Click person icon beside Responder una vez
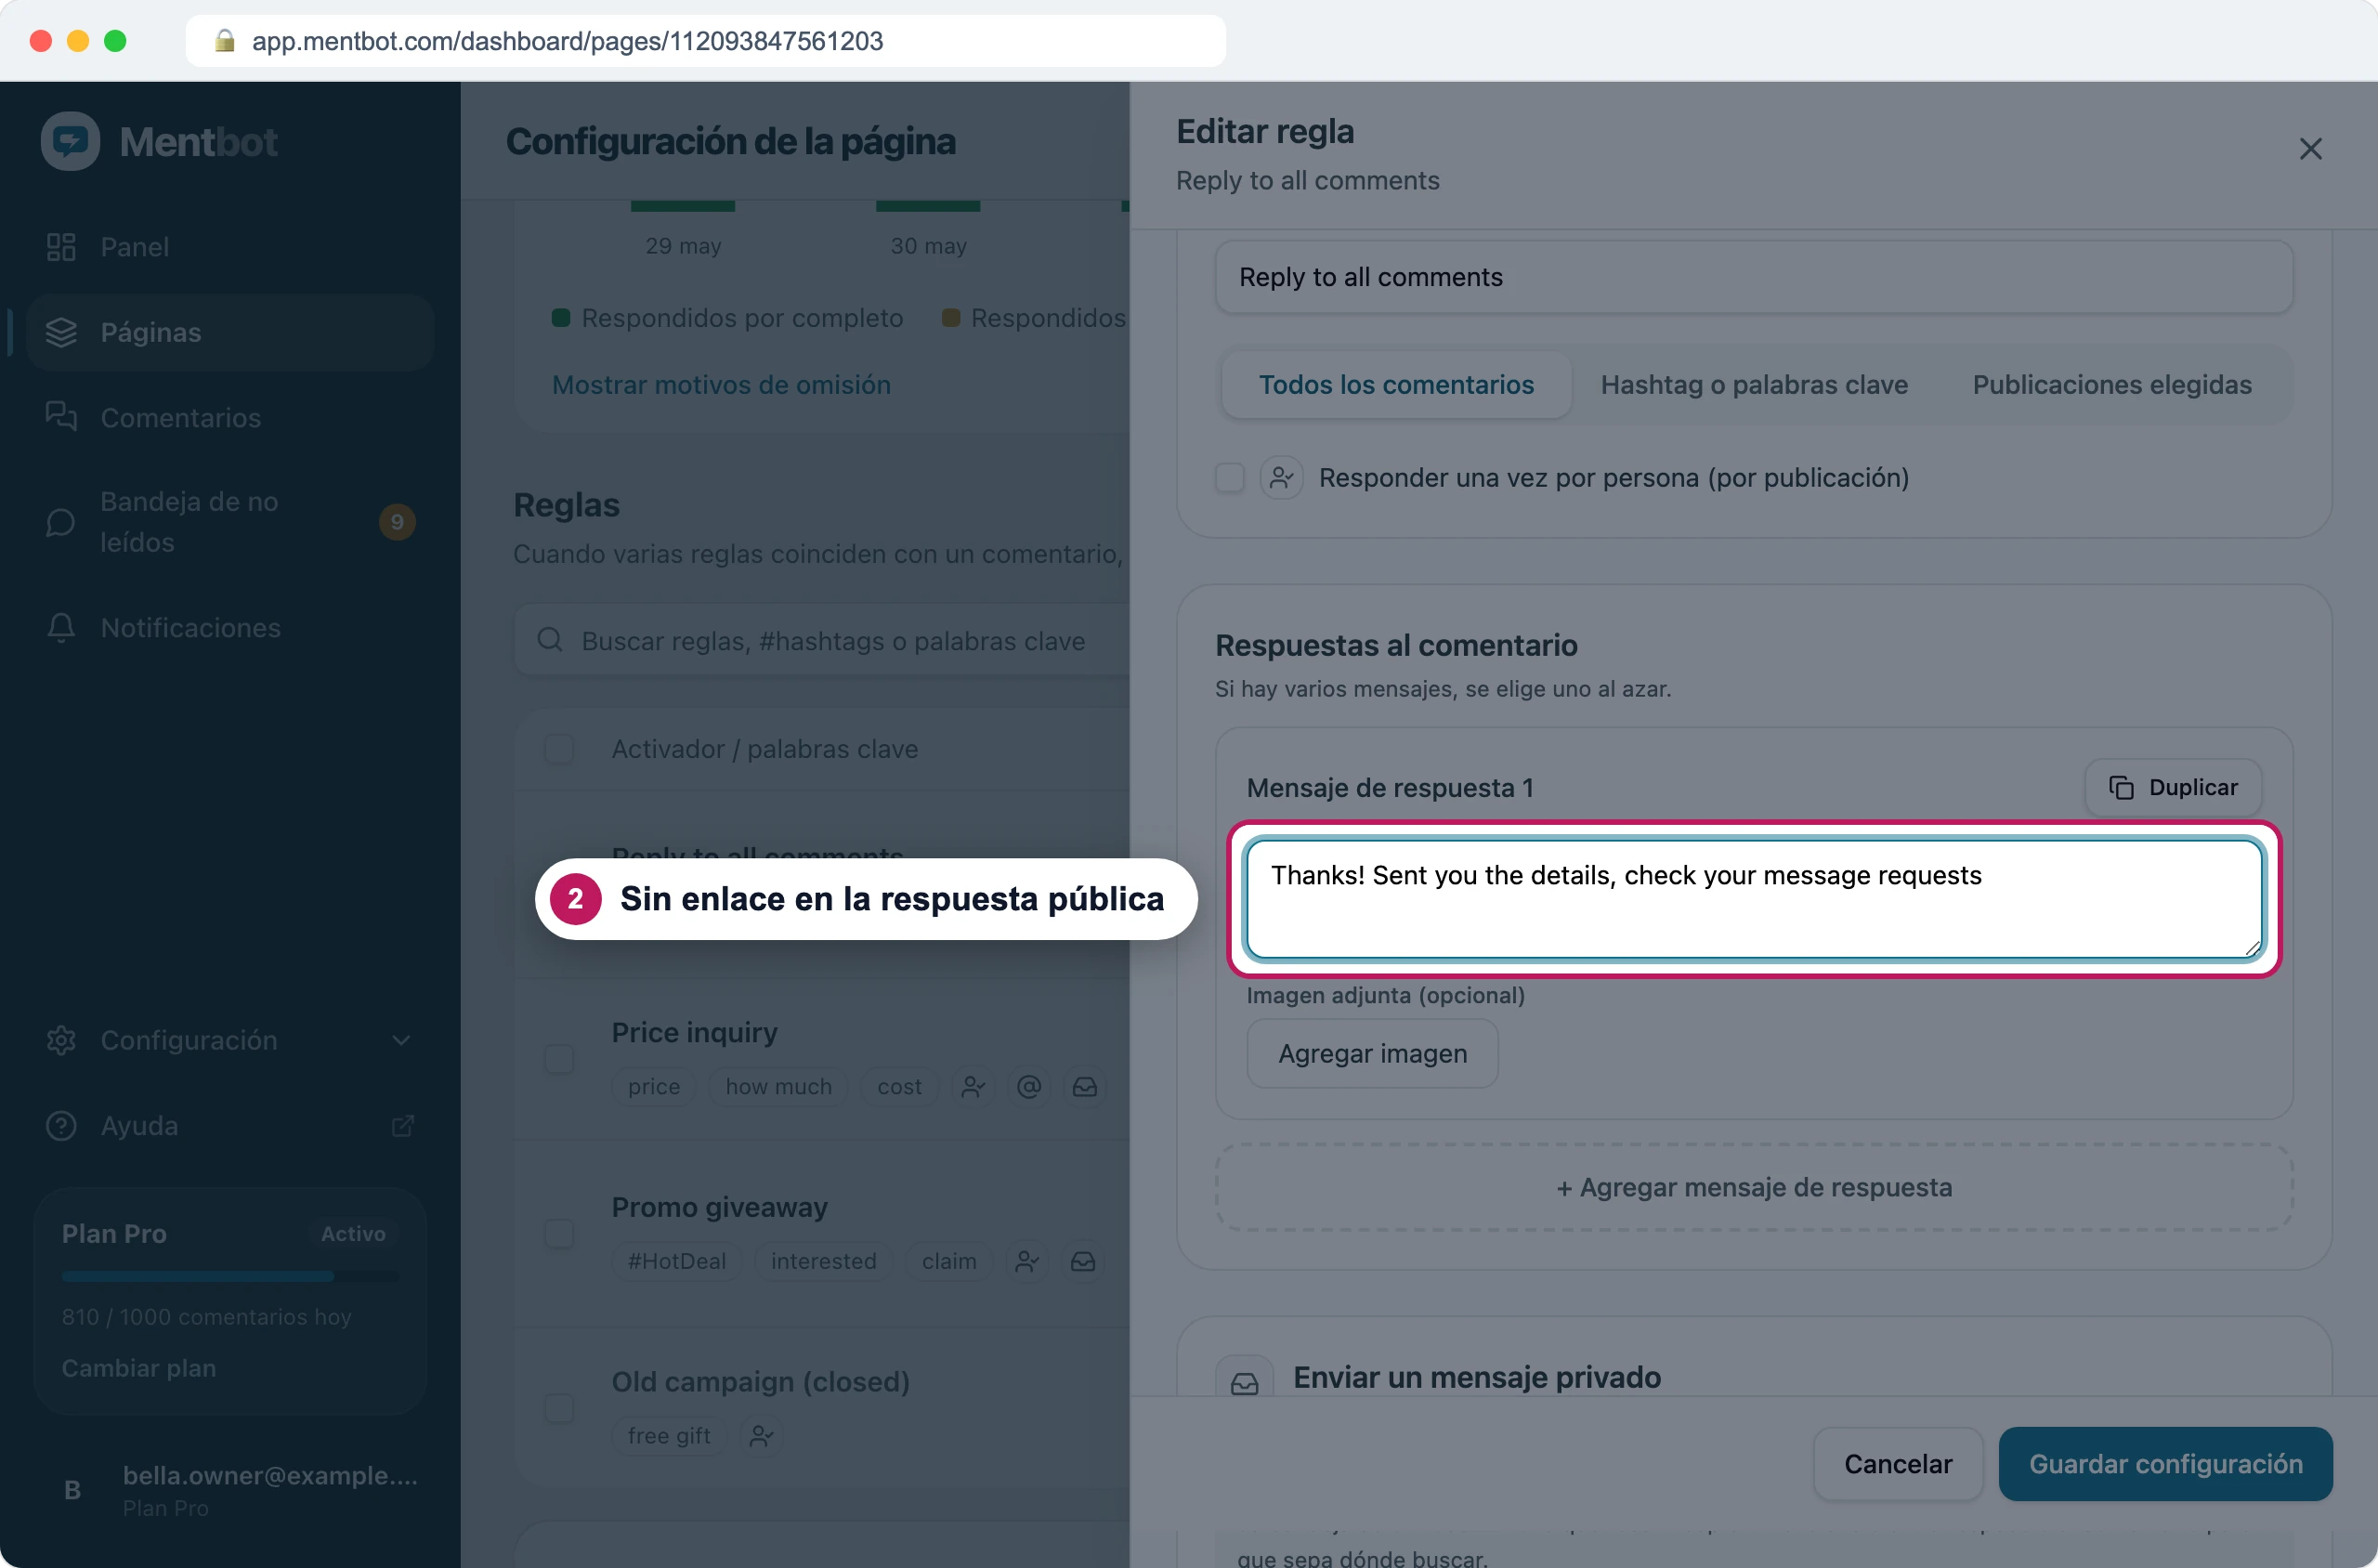 (1281, 478)
